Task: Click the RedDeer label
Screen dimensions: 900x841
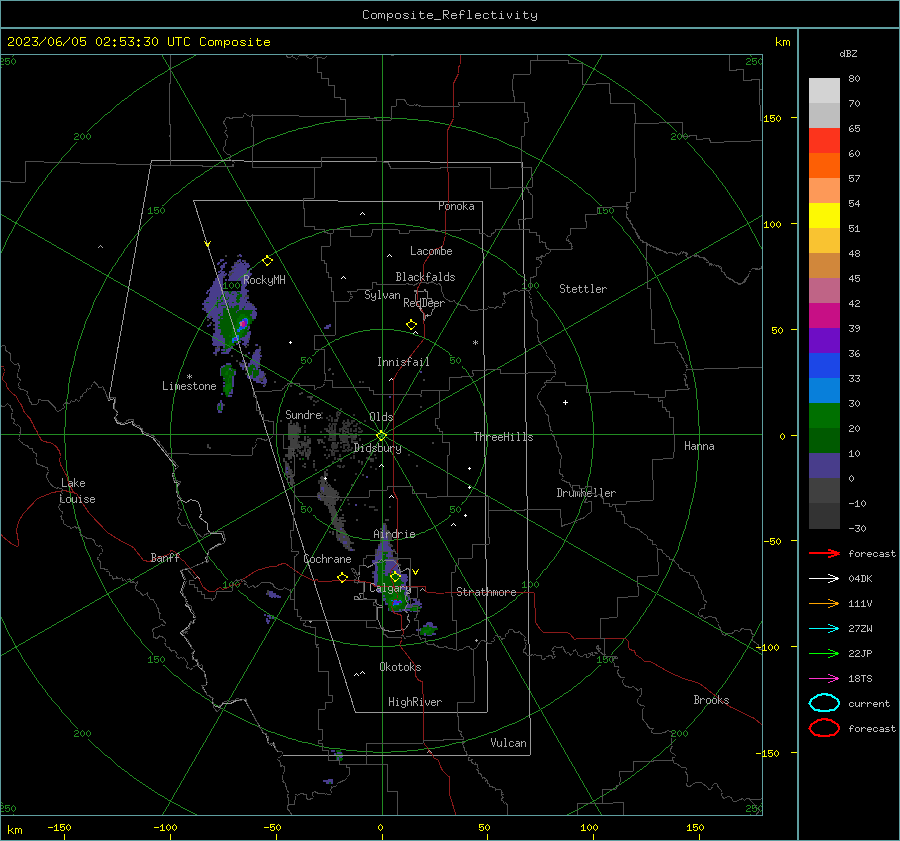Action: pos(424,303)
